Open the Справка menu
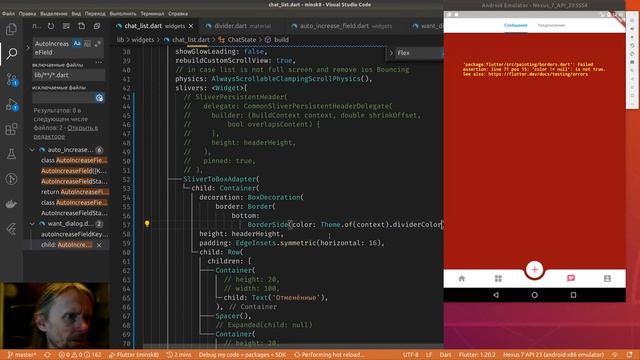The height and width of the screenshot is (360, 640). click(x=178, y=13)
